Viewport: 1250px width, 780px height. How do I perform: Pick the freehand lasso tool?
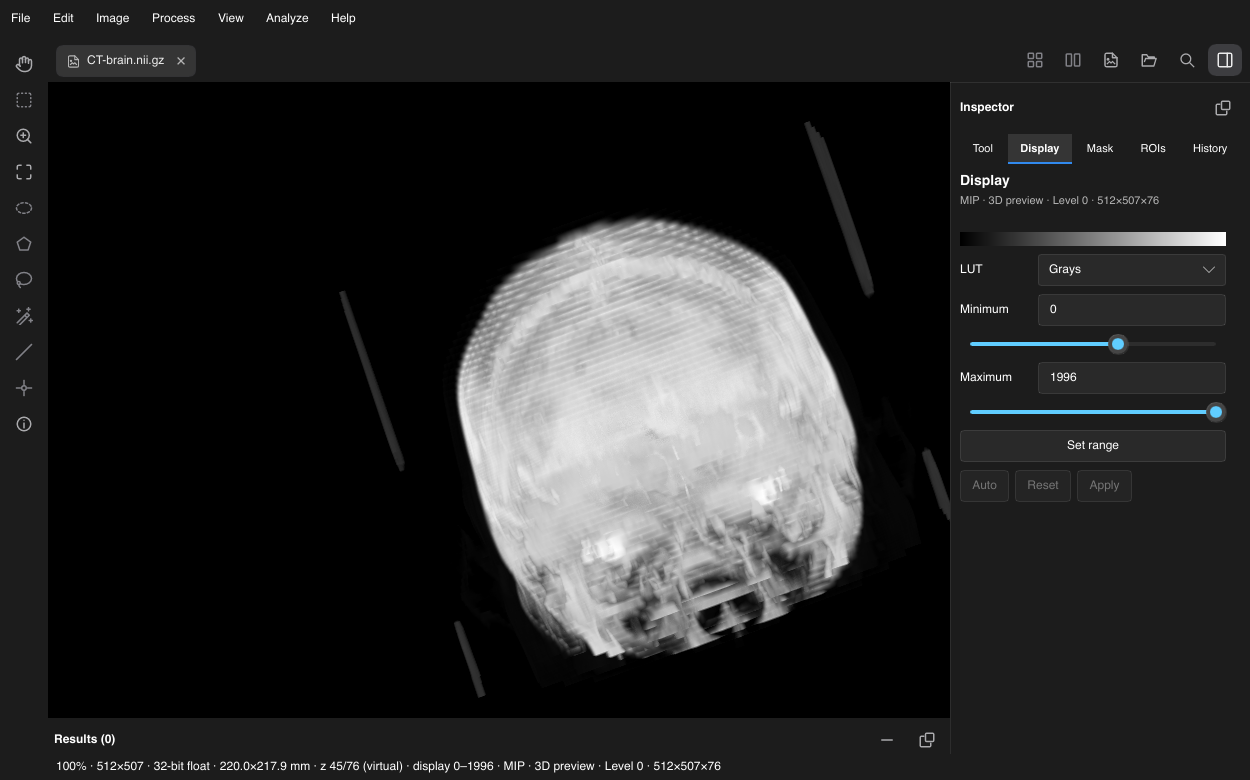point(24,280)
